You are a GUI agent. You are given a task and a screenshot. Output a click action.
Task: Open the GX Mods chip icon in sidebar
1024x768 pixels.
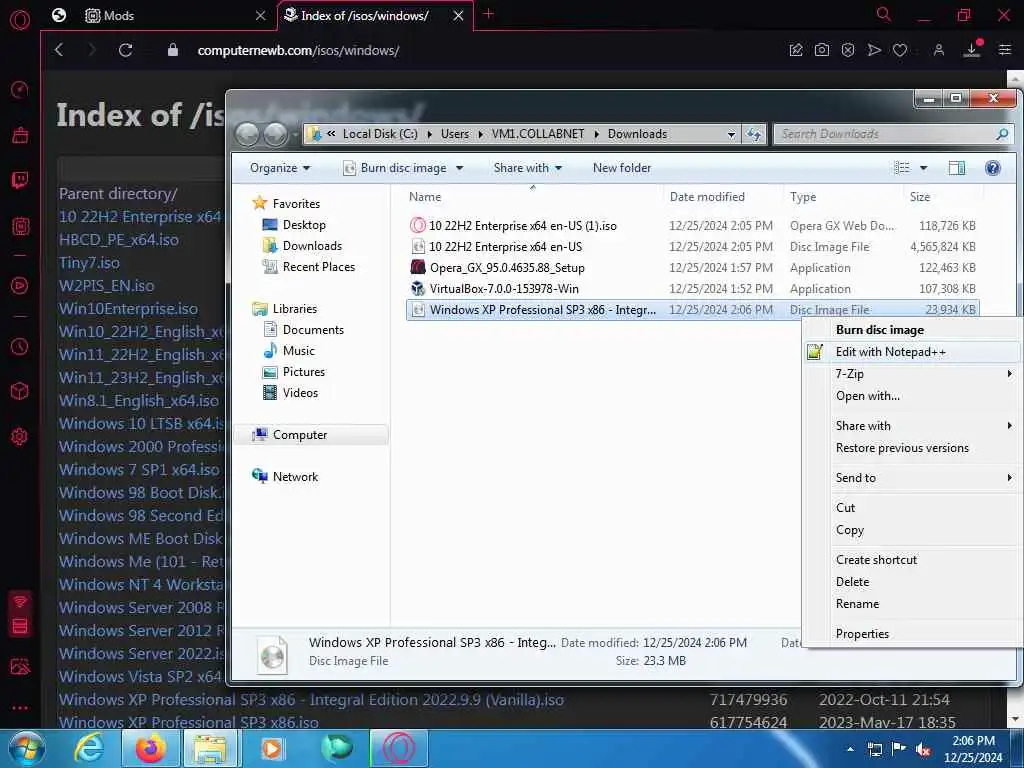(x=20, y=227)
